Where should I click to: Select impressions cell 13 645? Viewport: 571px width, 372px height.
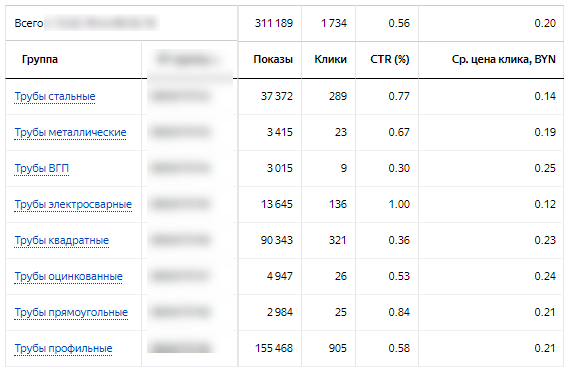277,205
